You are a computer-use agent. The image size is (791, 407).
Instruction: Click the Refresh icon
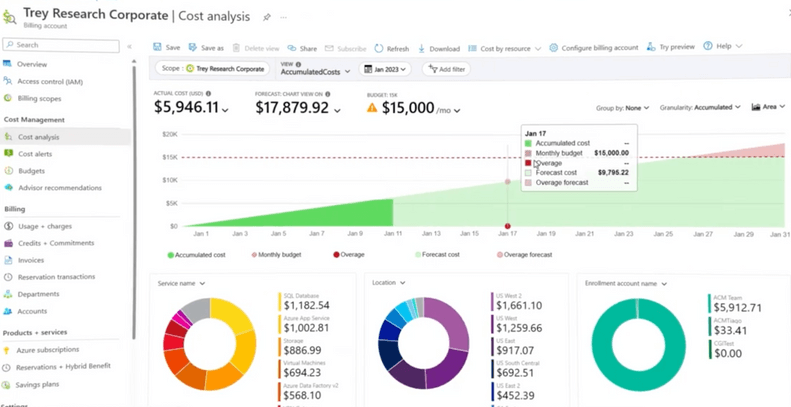point(379,48)
